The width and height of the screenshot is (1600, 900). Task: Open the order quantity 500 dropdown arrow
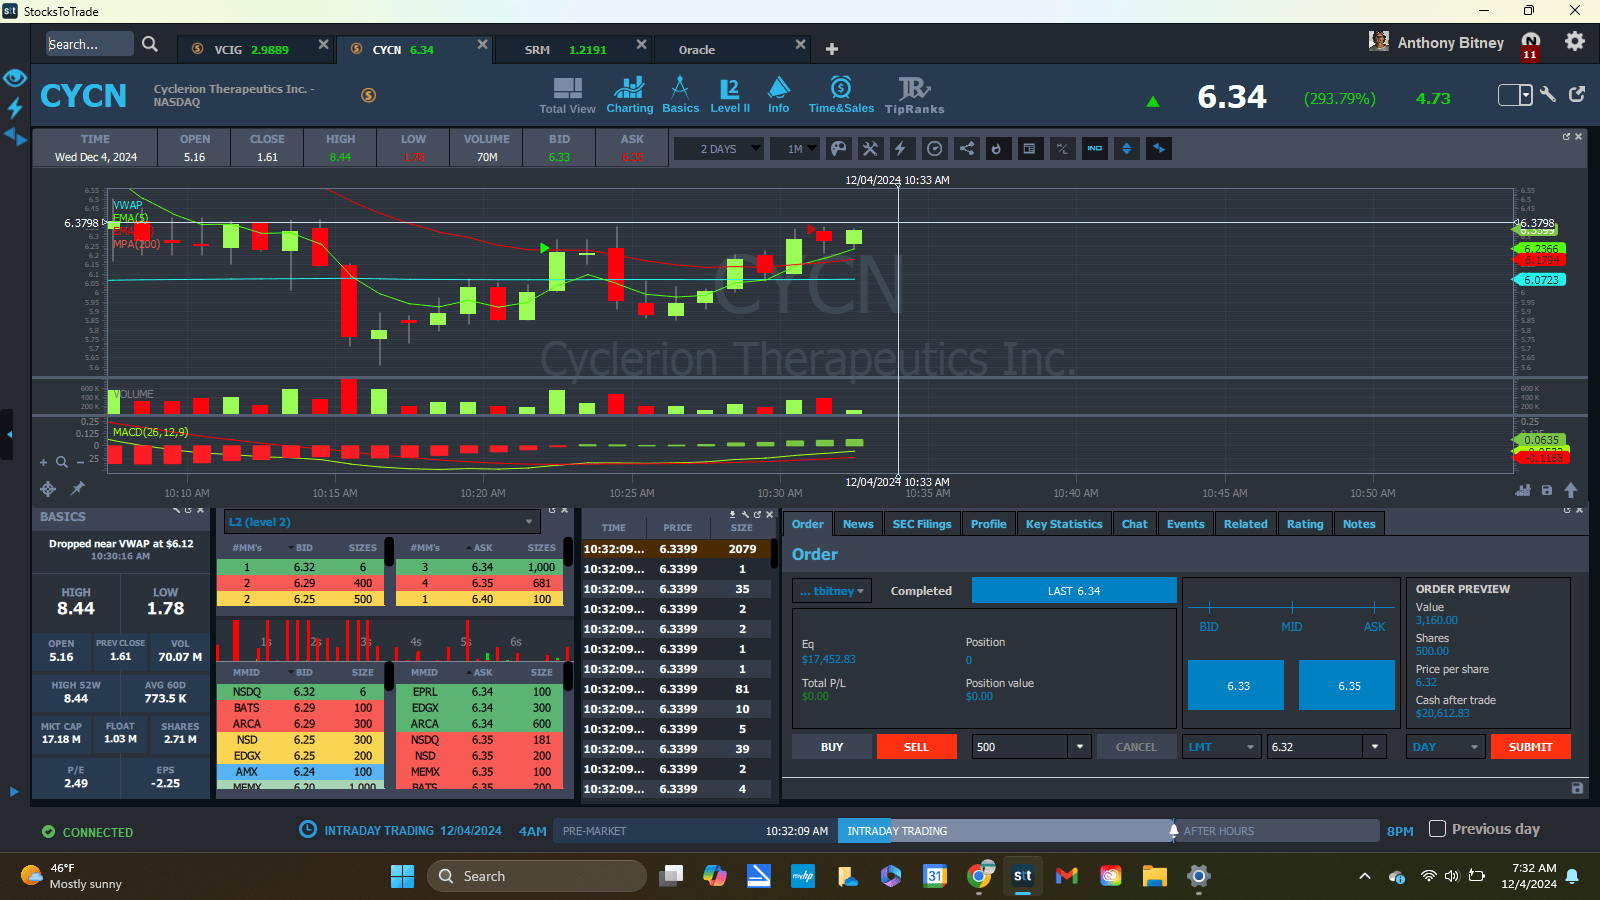[1079, 747]
